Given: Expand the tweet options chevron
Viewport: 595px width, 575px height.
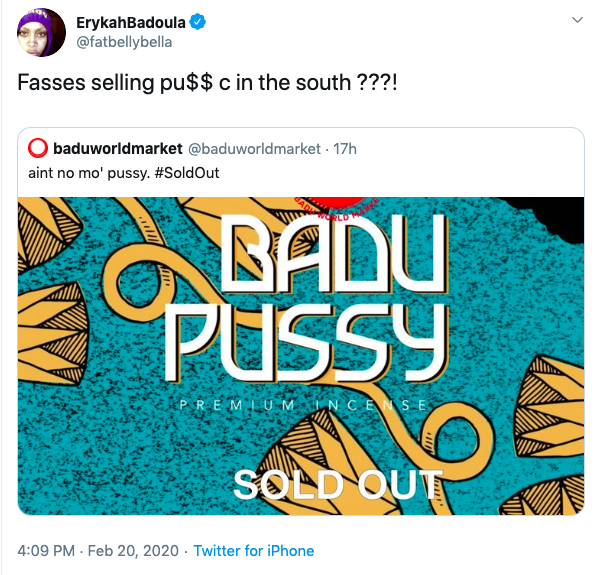Looking at the screenshot, I should pos(577,20).
